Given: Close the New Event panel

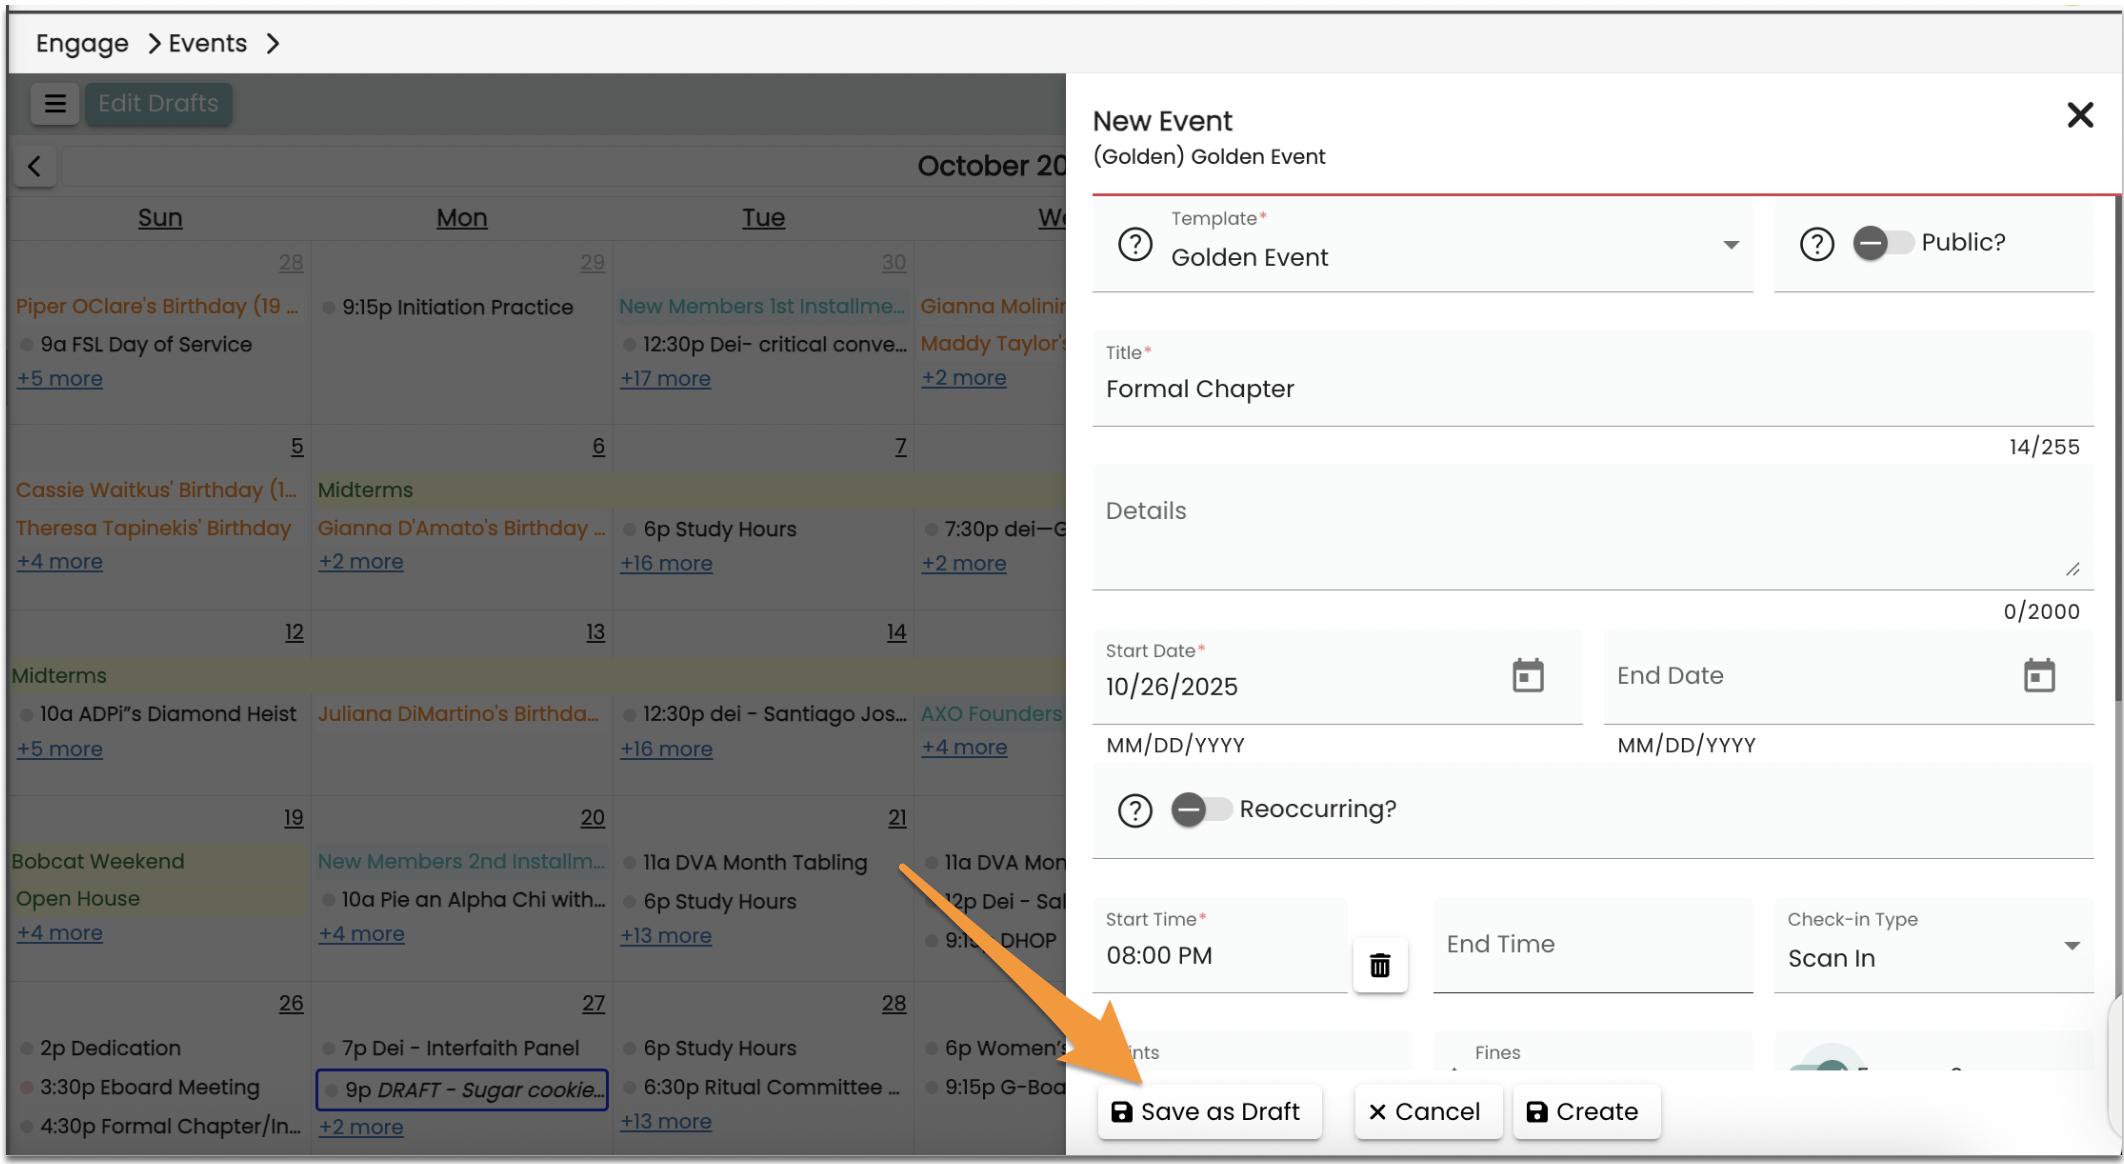Looking at the screenshot, I should 2079,116.
